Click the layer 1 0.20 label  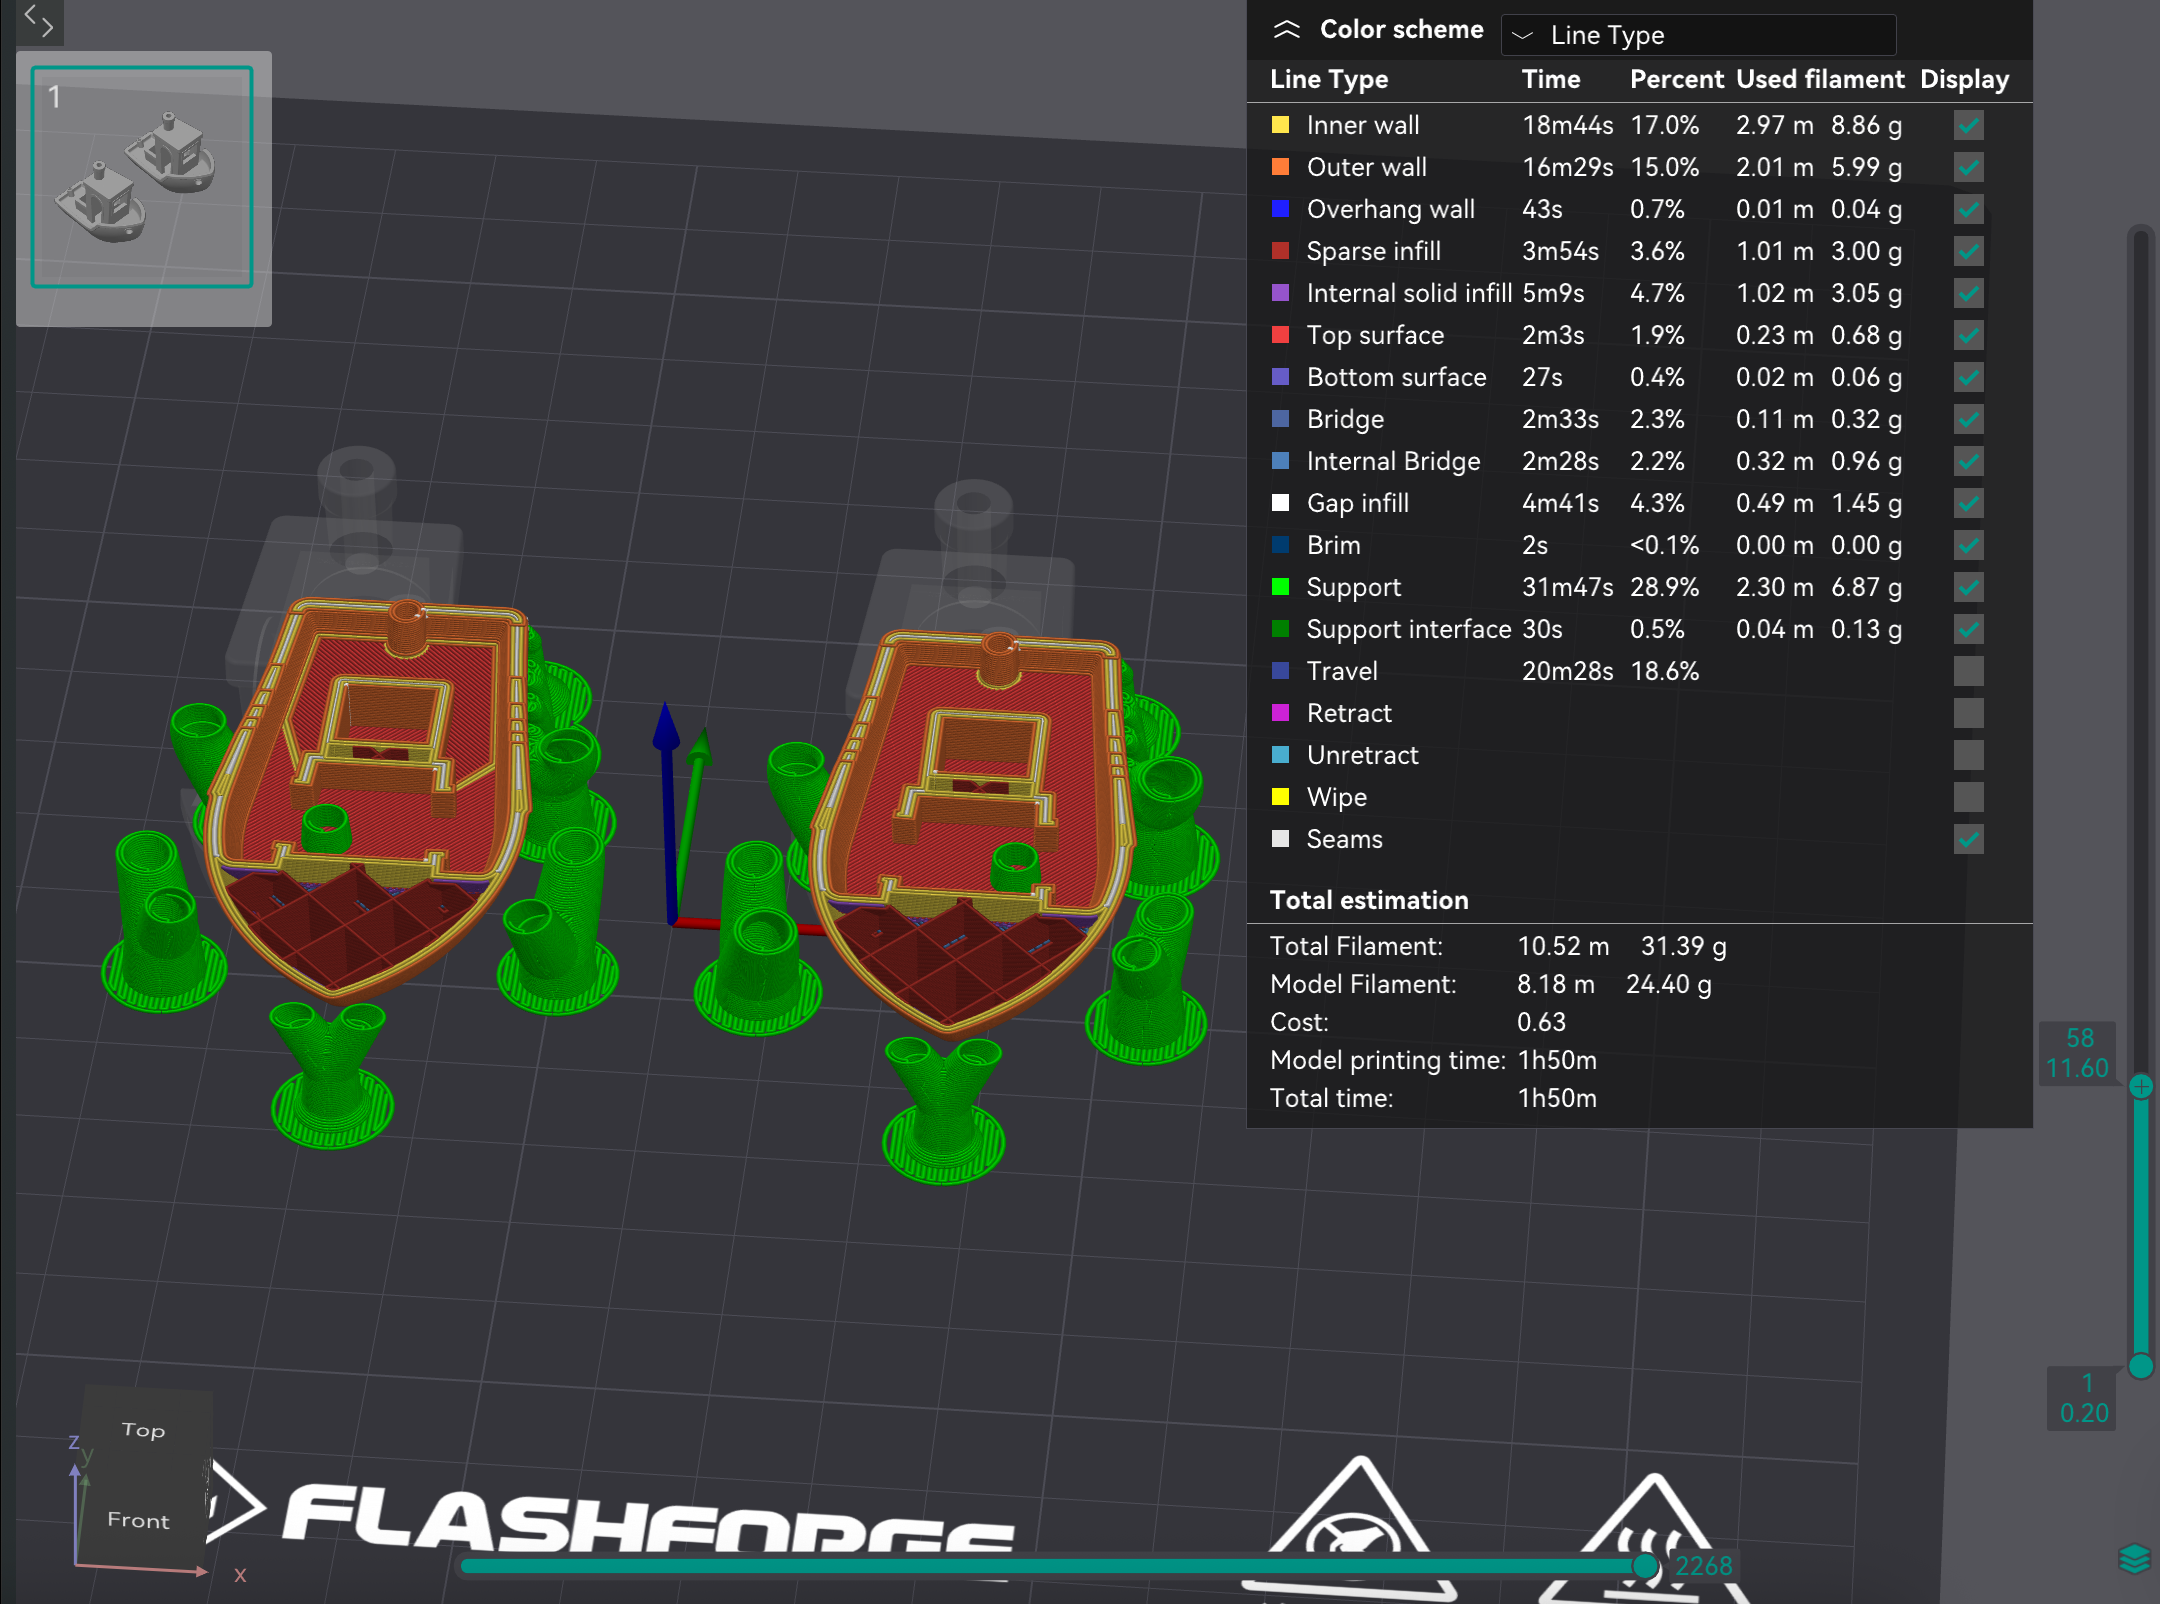(x=2084, y=1398)
